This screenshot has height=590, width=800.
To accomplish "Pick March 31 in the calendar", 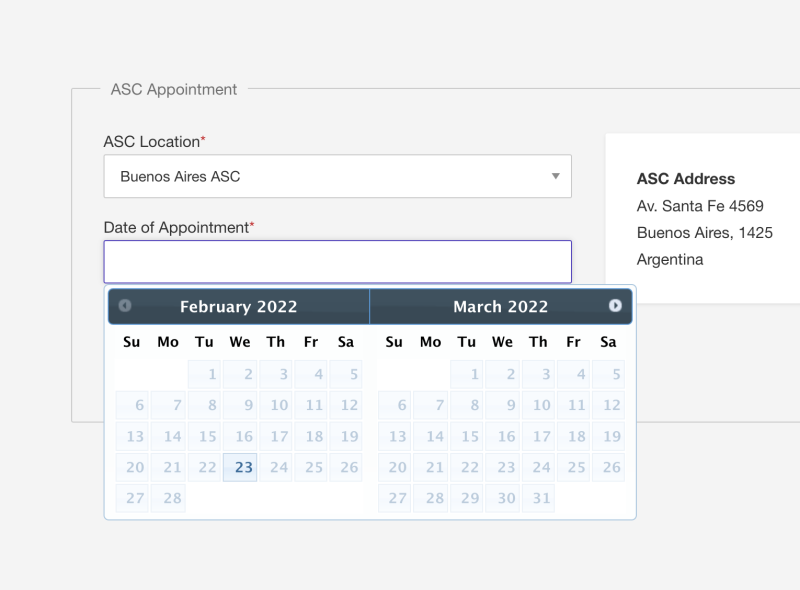I will pos(538,498).
